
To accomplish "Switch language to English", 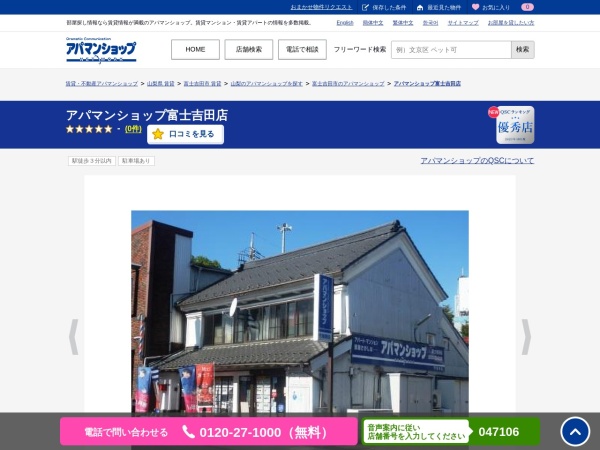I will [345, 23].
